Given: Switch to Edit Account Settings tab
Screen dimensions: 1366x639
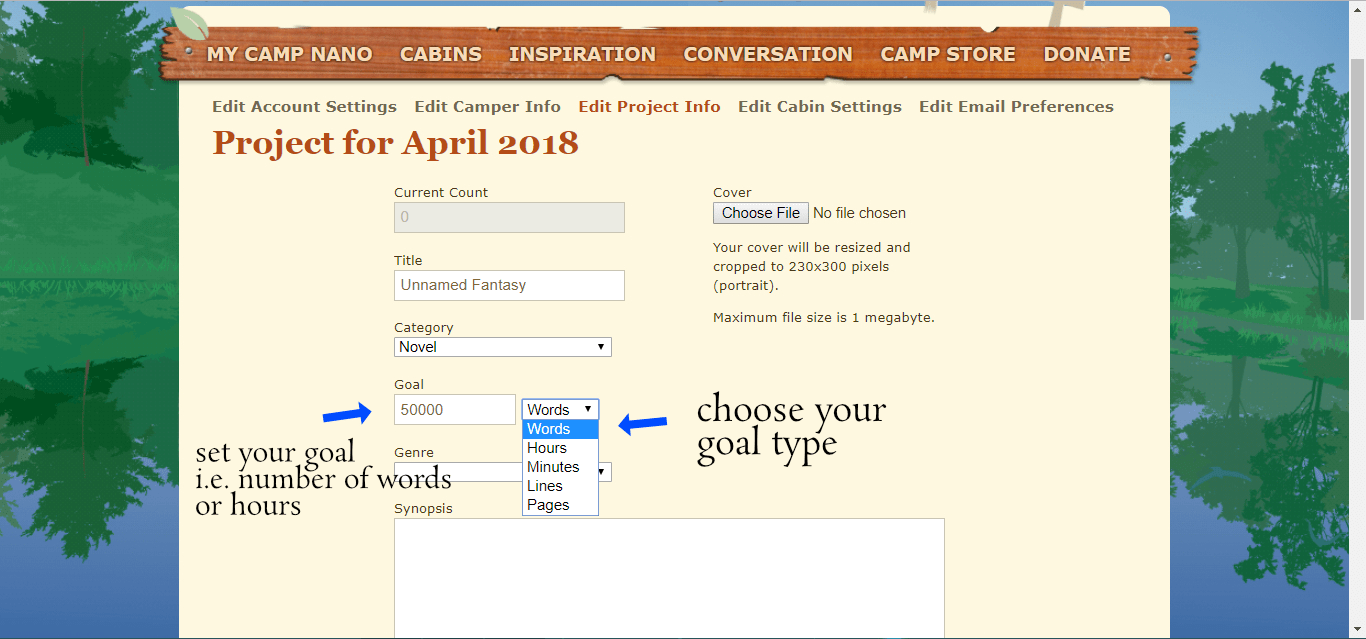Looking at the screenshot, I should pyautogui.click(x=304, y=106).
